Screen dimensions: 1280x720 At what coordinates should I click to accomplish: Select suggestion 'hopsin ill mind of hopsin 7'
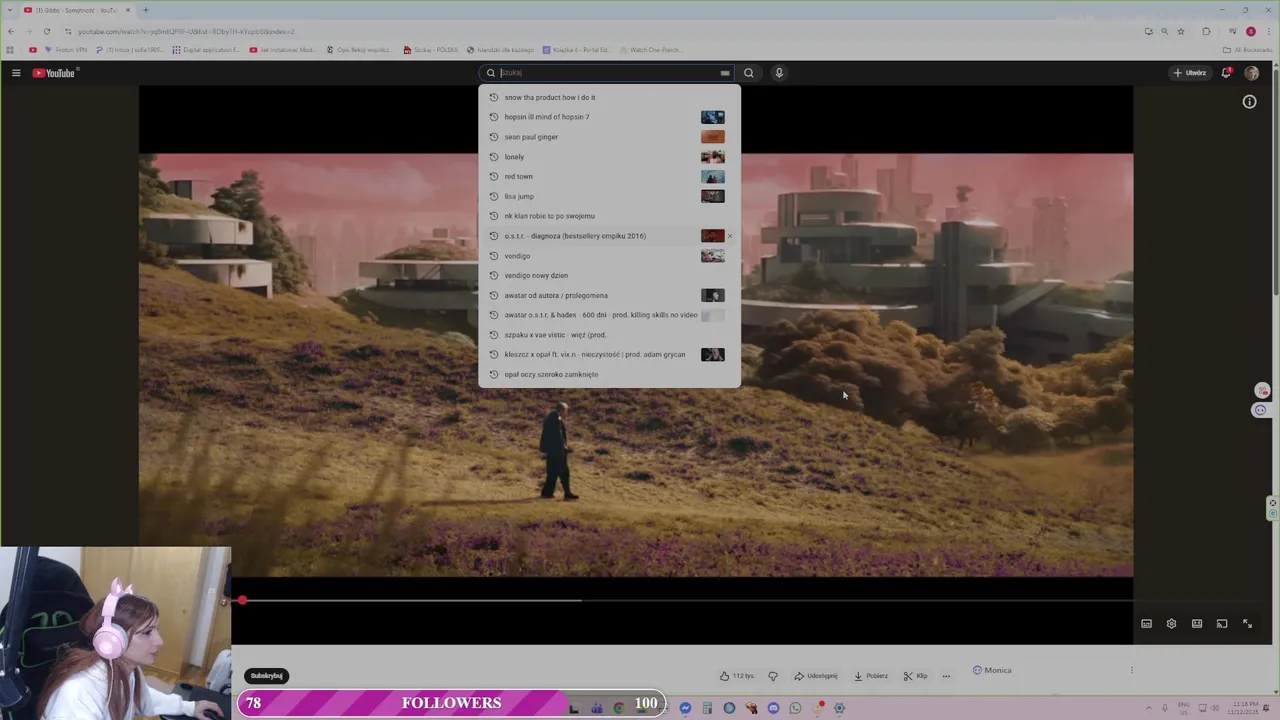[609, 117]
